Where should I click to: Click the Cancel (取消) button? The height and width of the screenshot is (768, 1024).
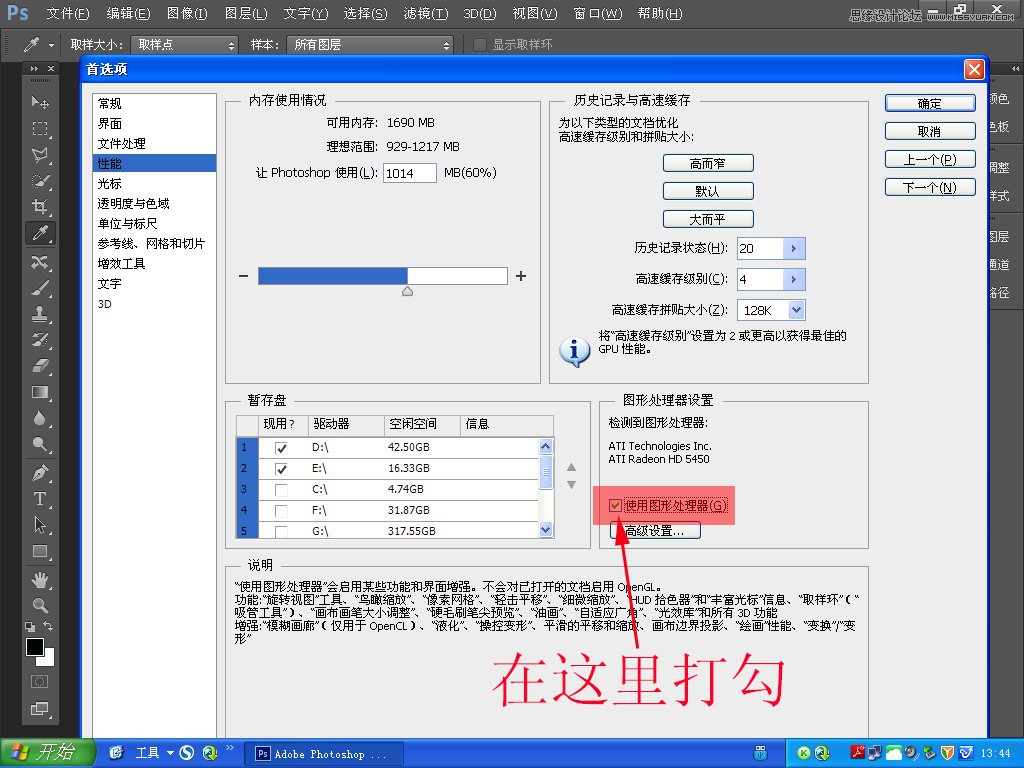tap(930, 131)
